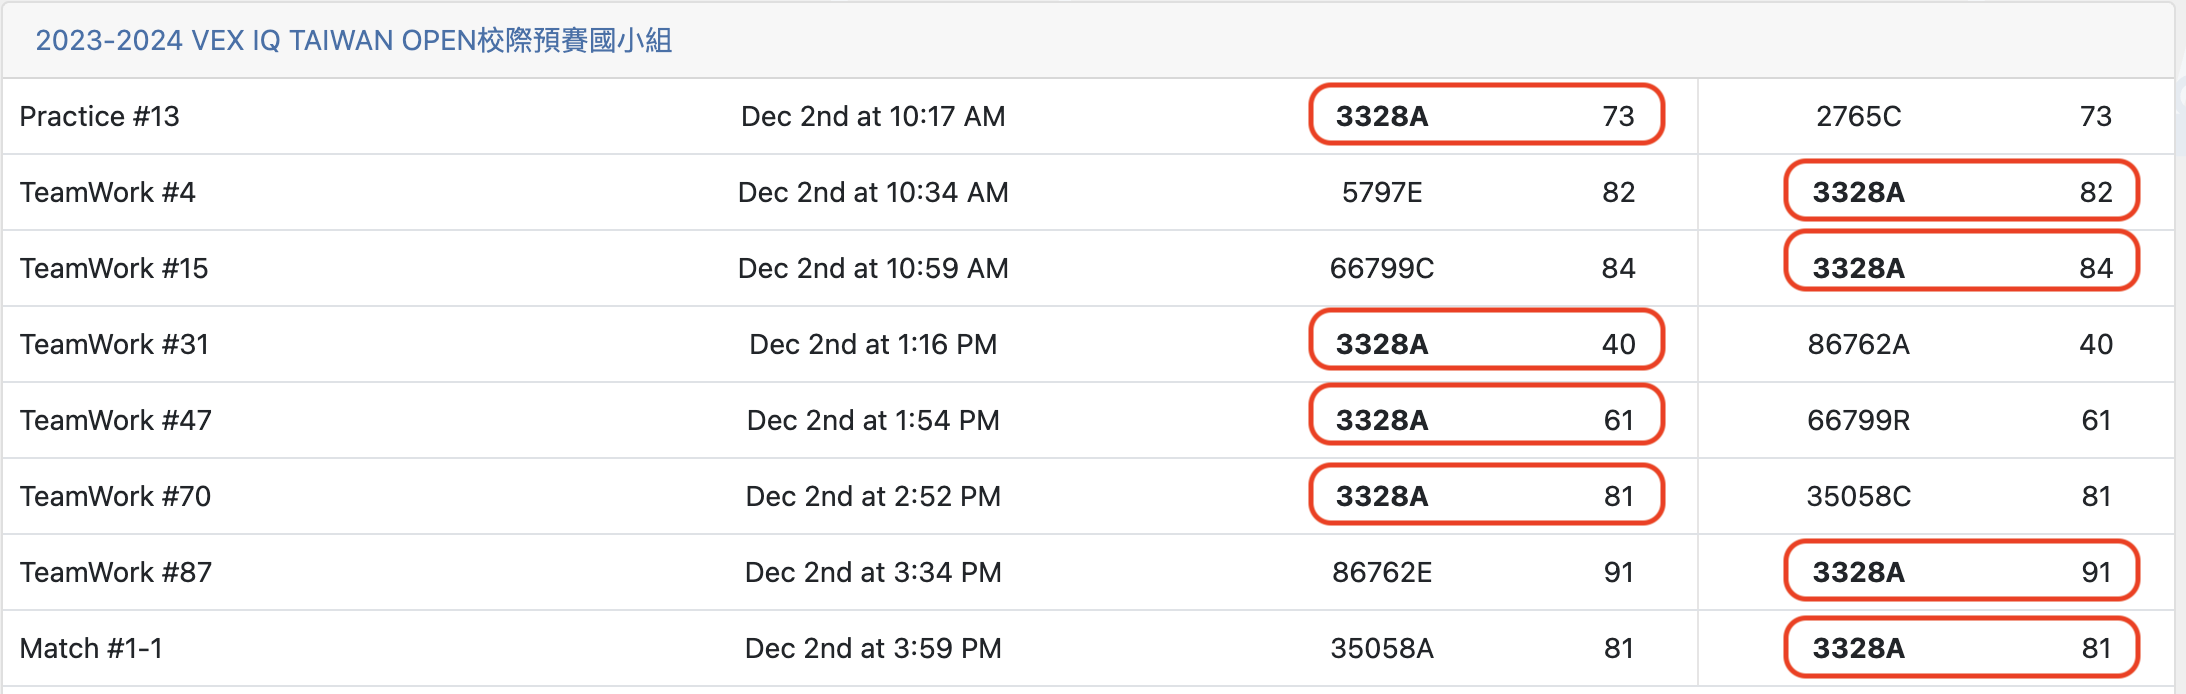Click the Practice #13 match name
The width and height of the screenshot is (2186, 694).
99,117
